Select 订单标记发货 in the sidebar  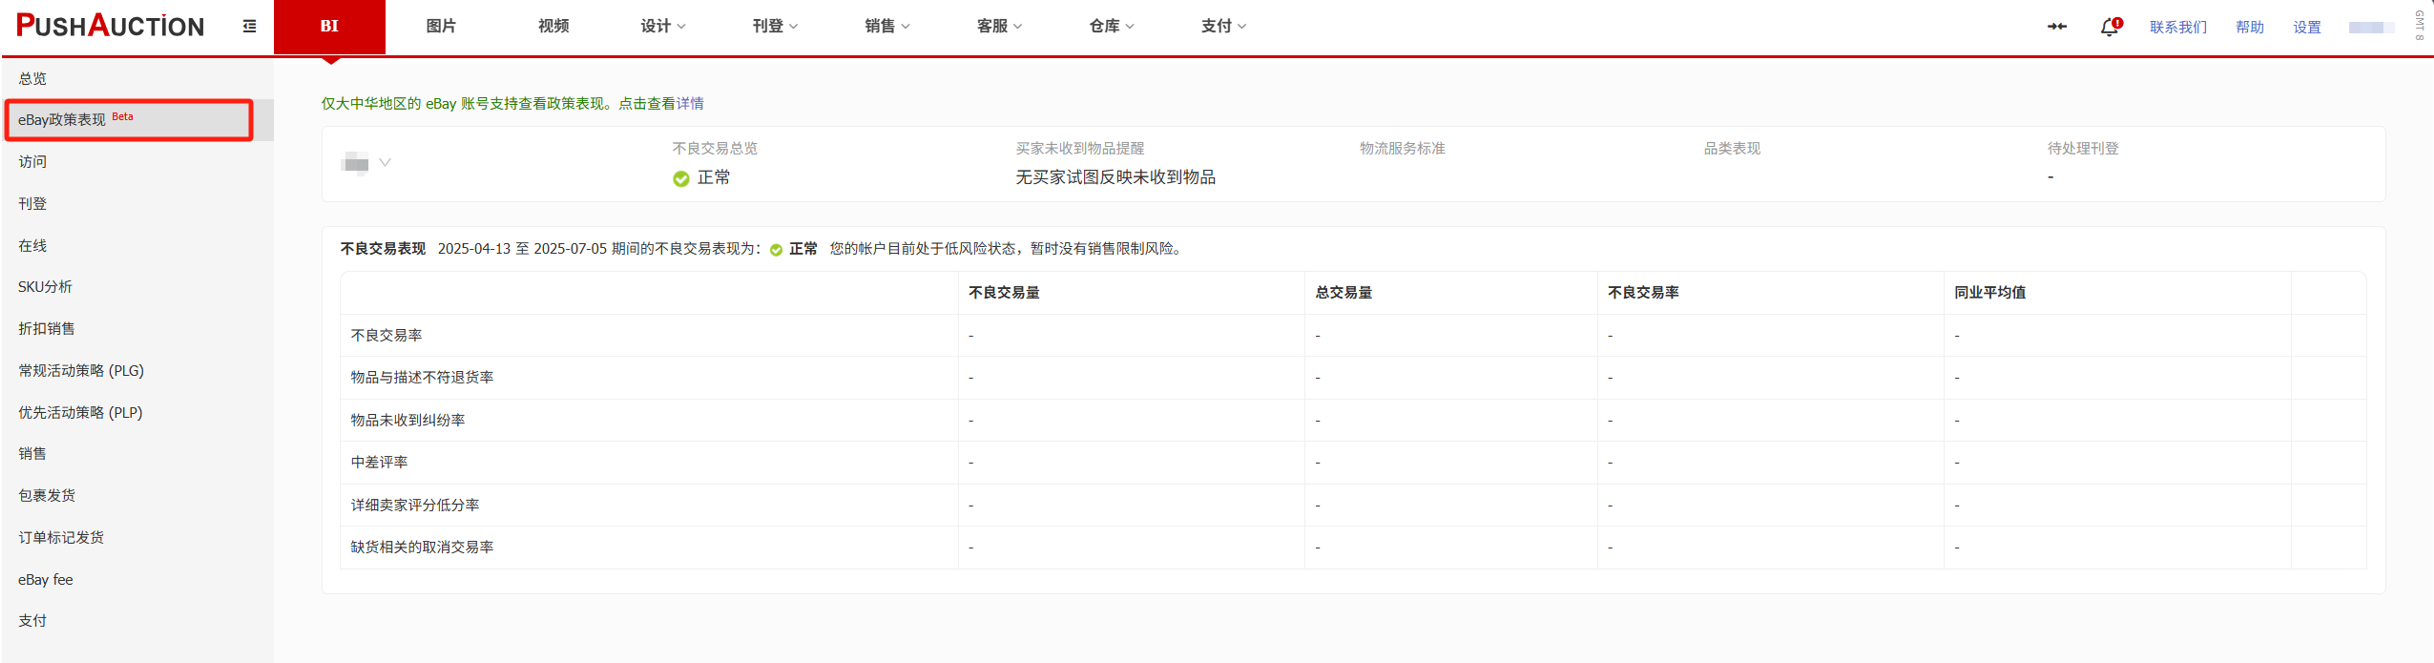[x=137, y=537]
